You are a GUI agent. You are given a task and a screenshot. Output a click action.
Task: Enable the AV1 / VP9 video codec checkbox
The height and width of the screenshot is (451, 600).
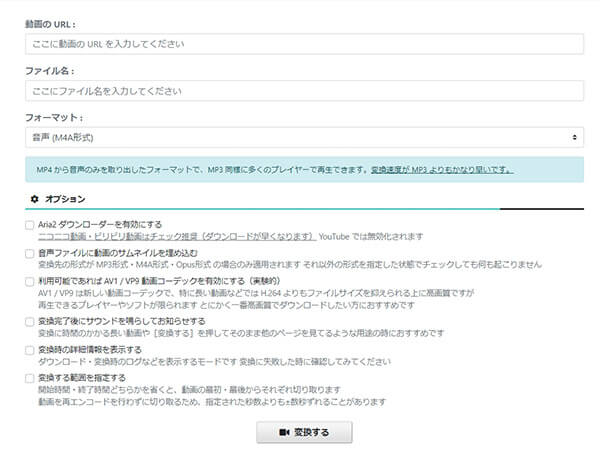click(29, 282)
